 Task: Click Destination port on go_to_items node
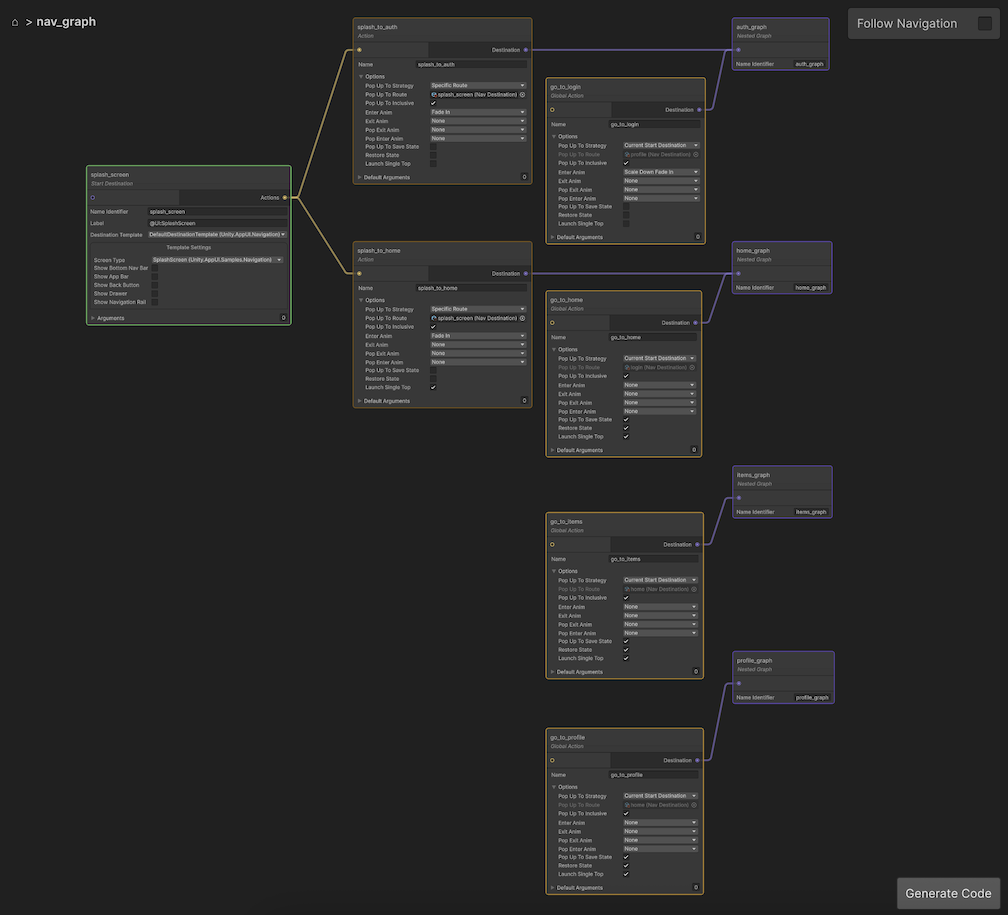click(698, 545)
